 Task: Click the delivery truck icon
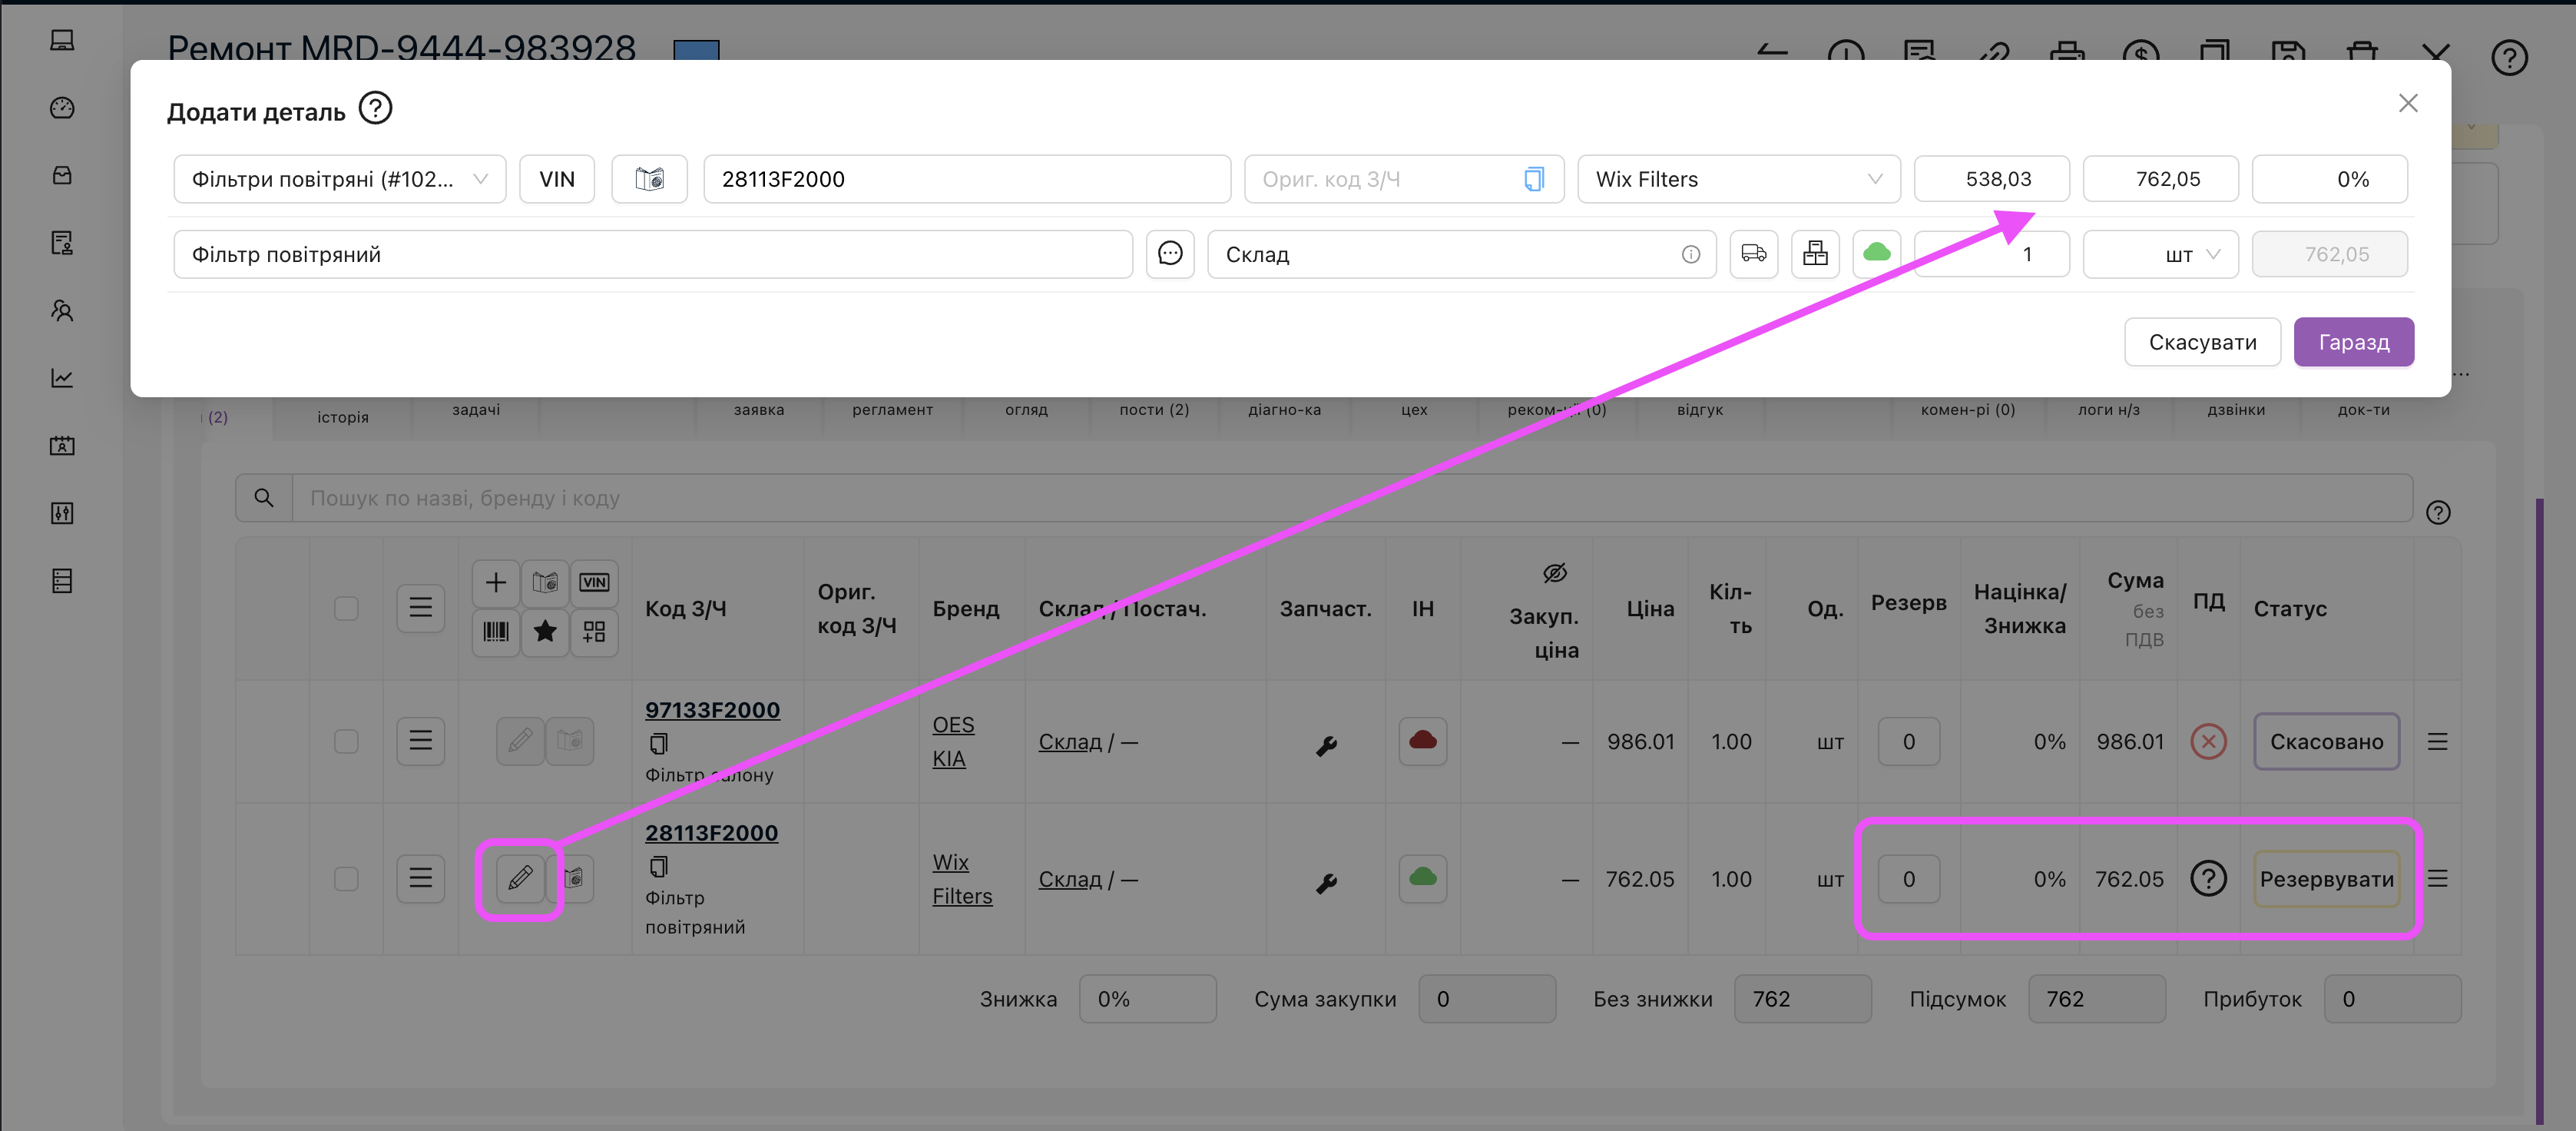1753,254
